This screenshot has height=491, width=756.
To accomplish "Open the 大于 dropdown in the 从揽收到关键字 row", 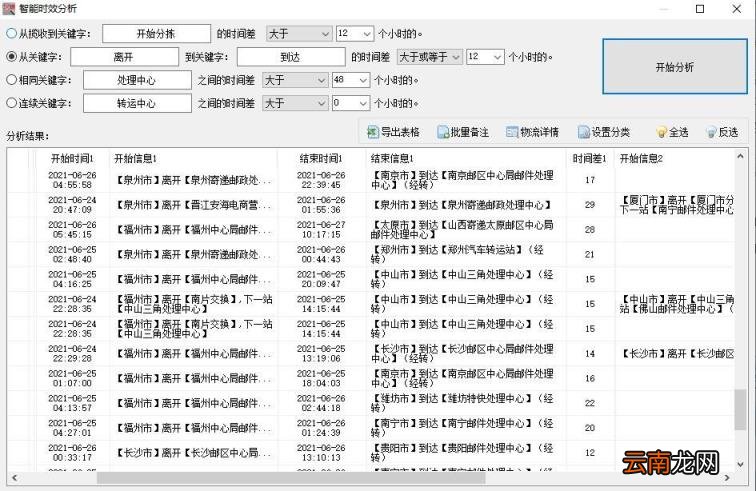I will 299,33.
